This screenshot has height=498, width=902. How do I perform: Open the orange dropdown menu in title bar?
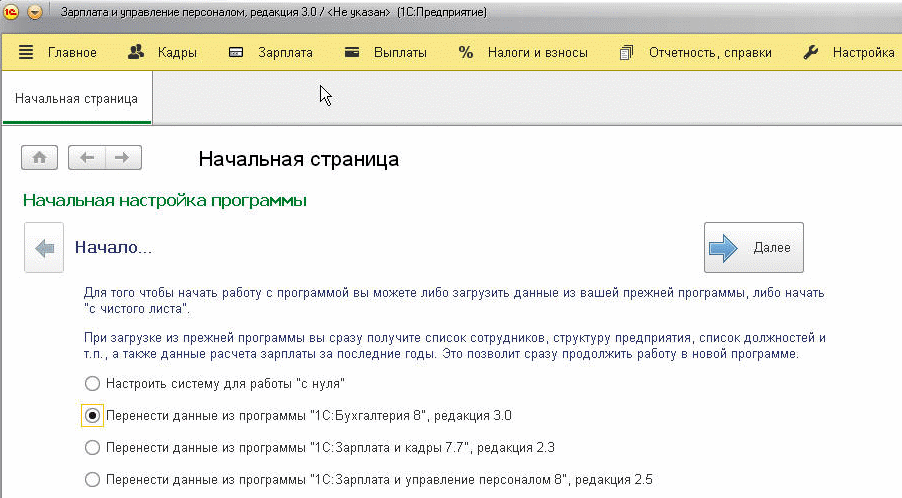[35, 12]
